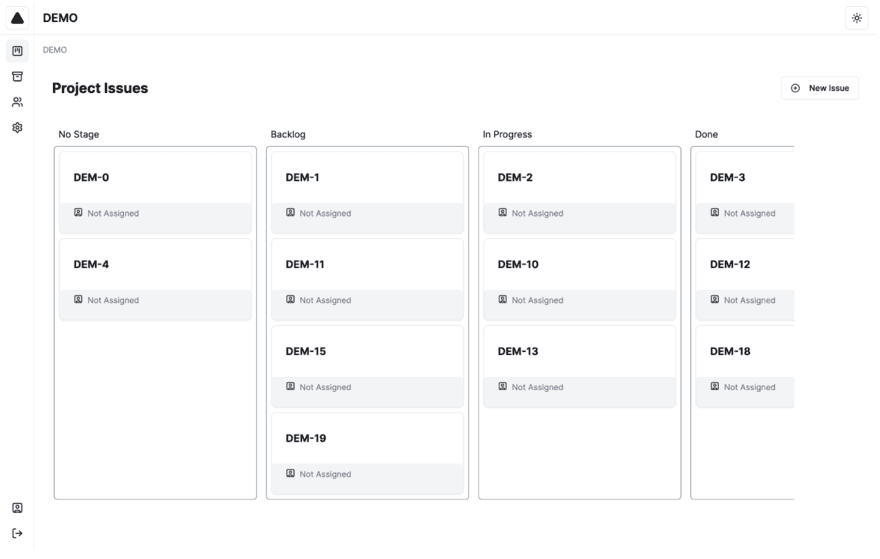Open issue DEM-19
This screenshot has height=559, width=880.
pyautogui.click(x=368, y=453)
